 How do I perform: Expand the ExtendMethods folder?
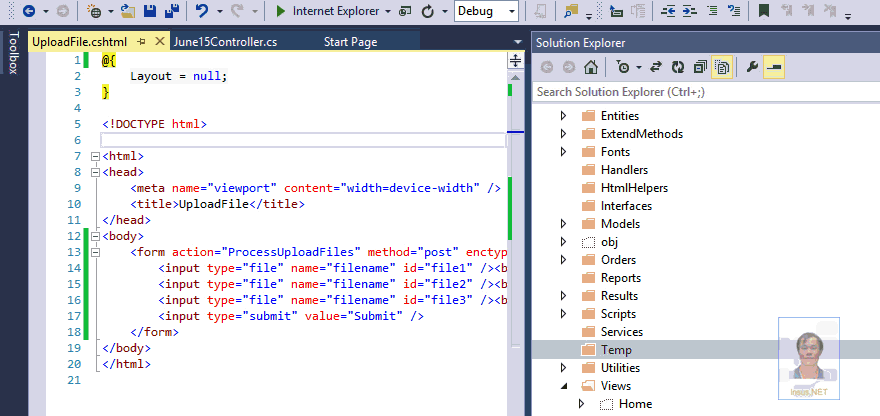click(563, 134)
